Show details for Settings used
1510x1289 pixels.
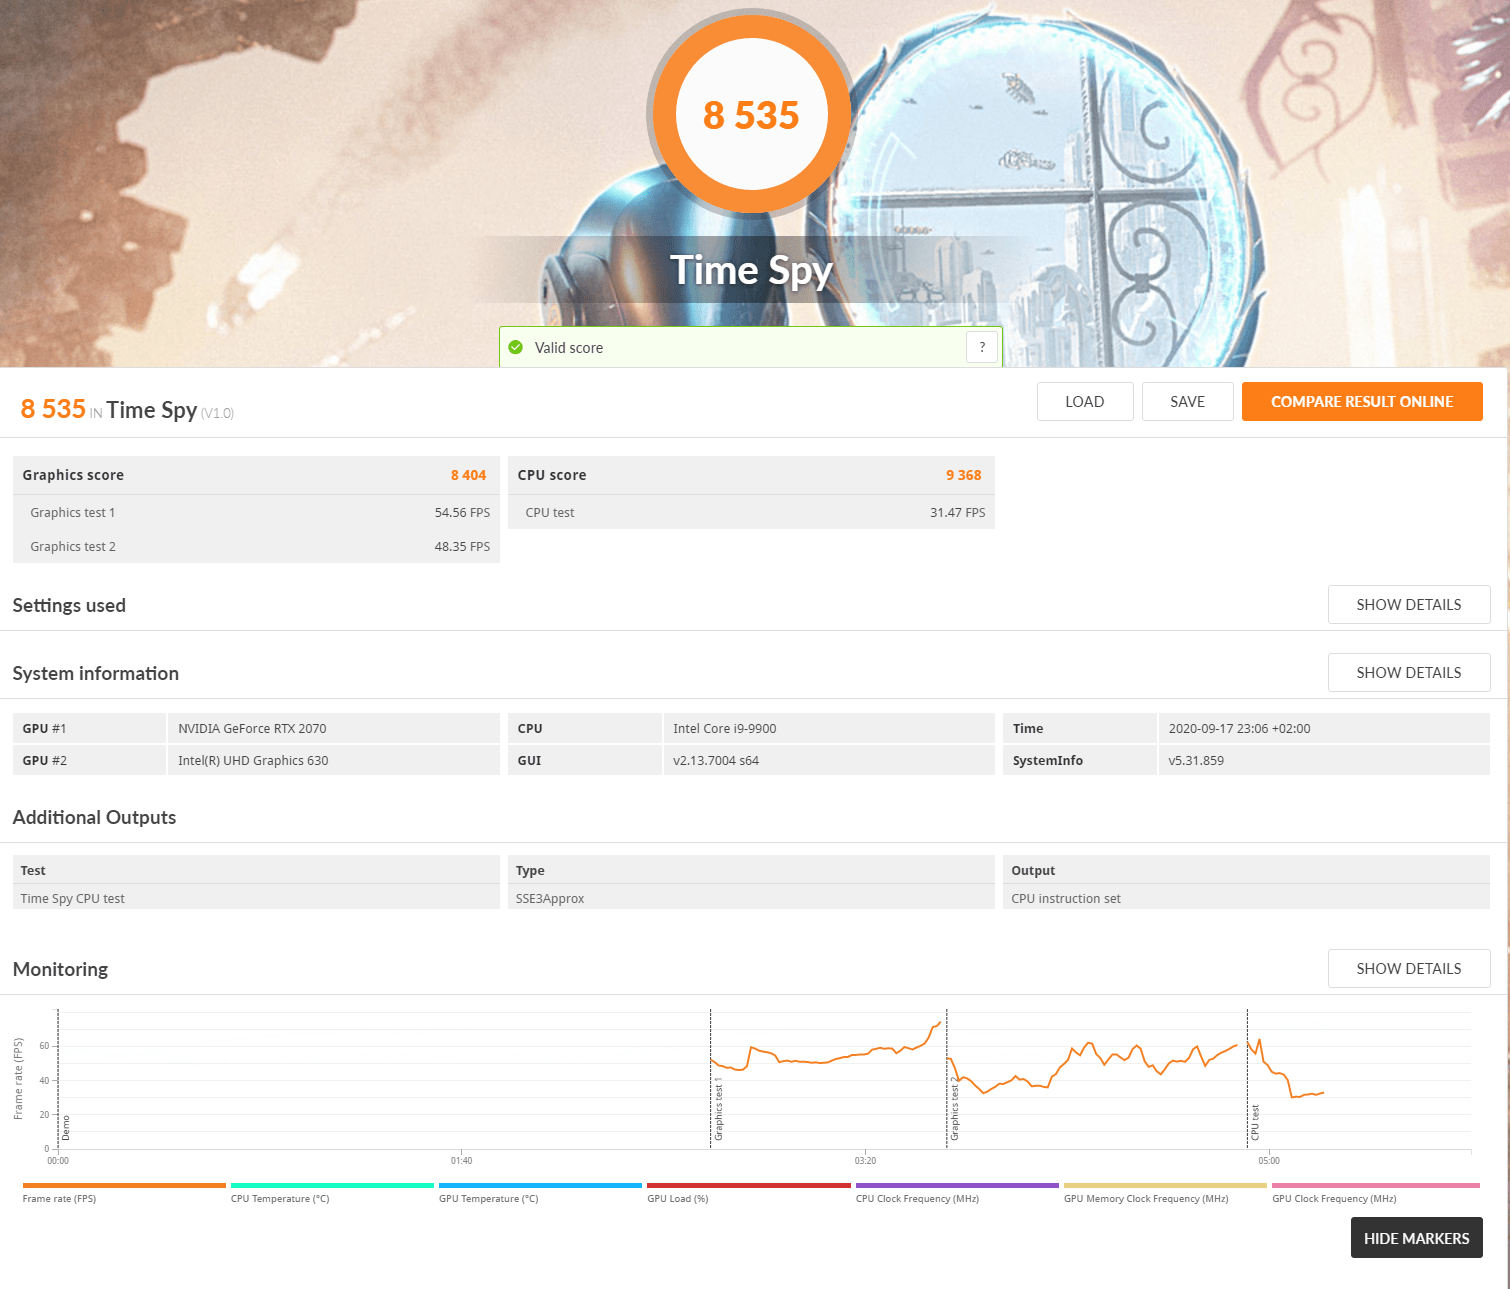pyautogui.click(x=1409, y=605)
